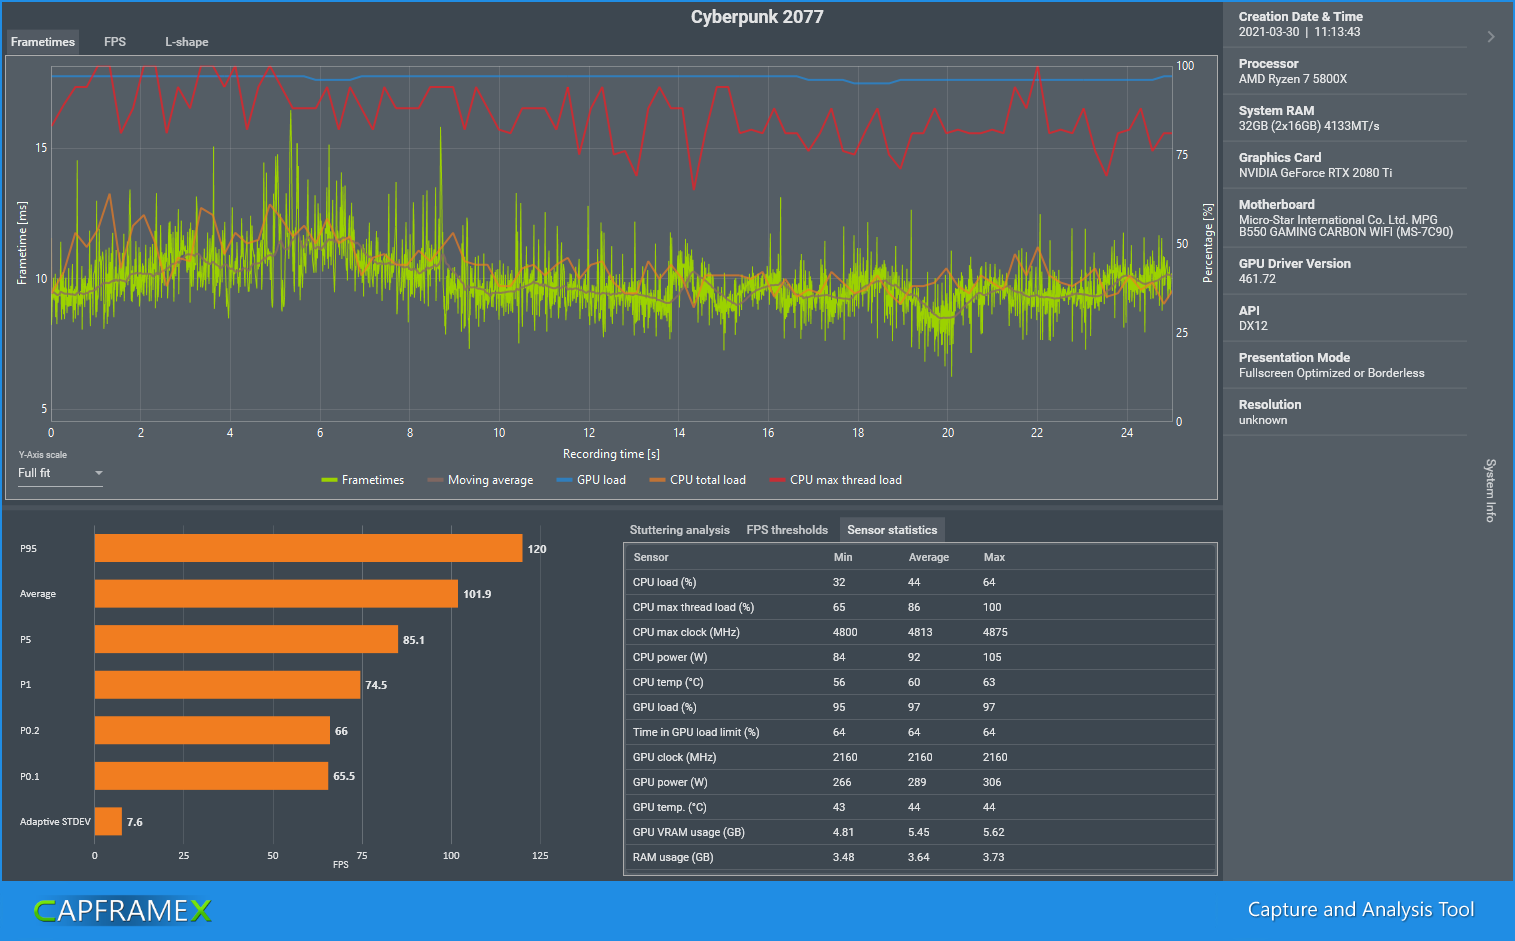1515x941 pixels.
Task: Open the L-shape tab
Action: [x=187, y=42]
